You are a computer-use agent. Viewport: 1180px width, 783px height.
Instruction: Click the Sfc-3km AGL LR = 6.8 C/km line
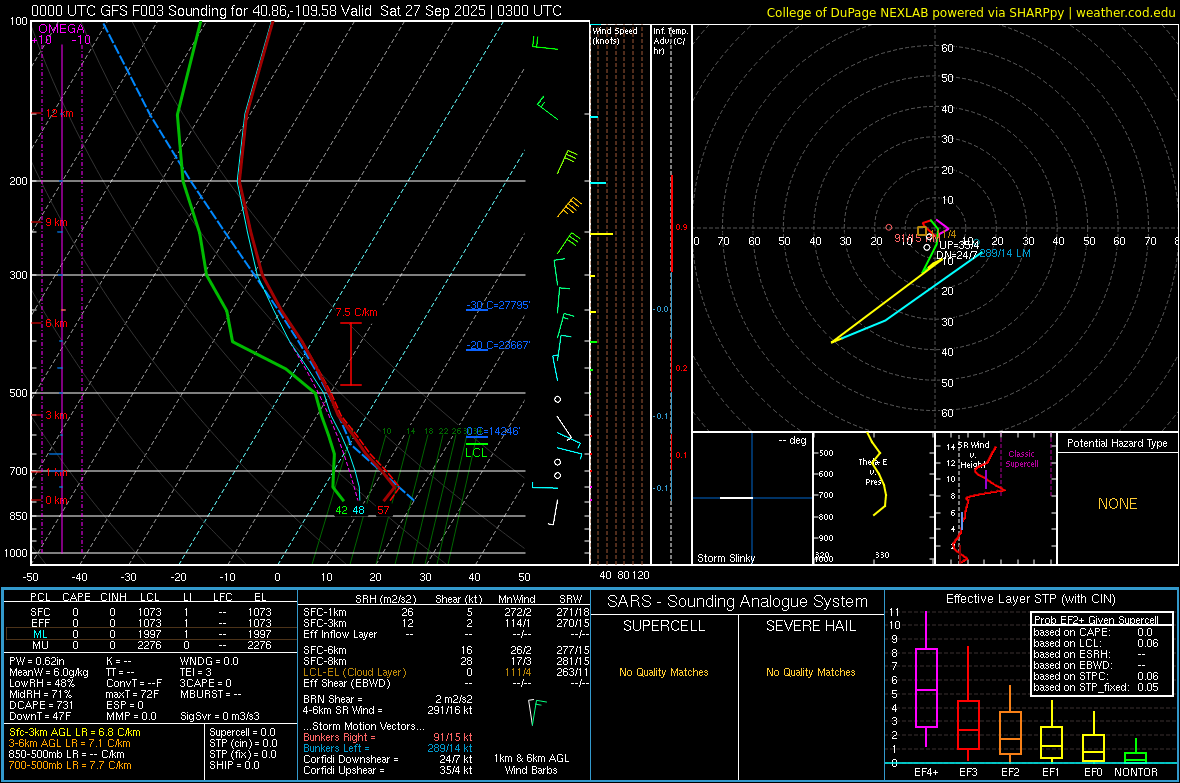click(x=75, y=732)
